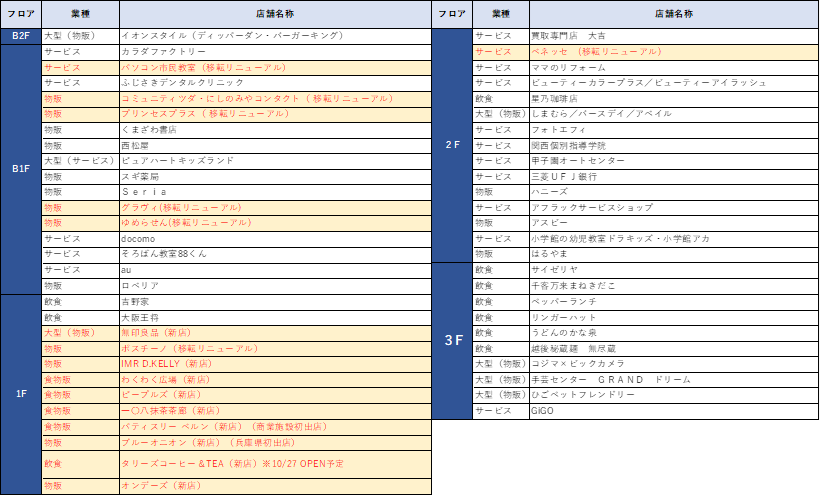The height and width of the screenshot is (496, 820).
Task: Click the パティスリー ベルン store cell
Action: (x=276, y=426)
